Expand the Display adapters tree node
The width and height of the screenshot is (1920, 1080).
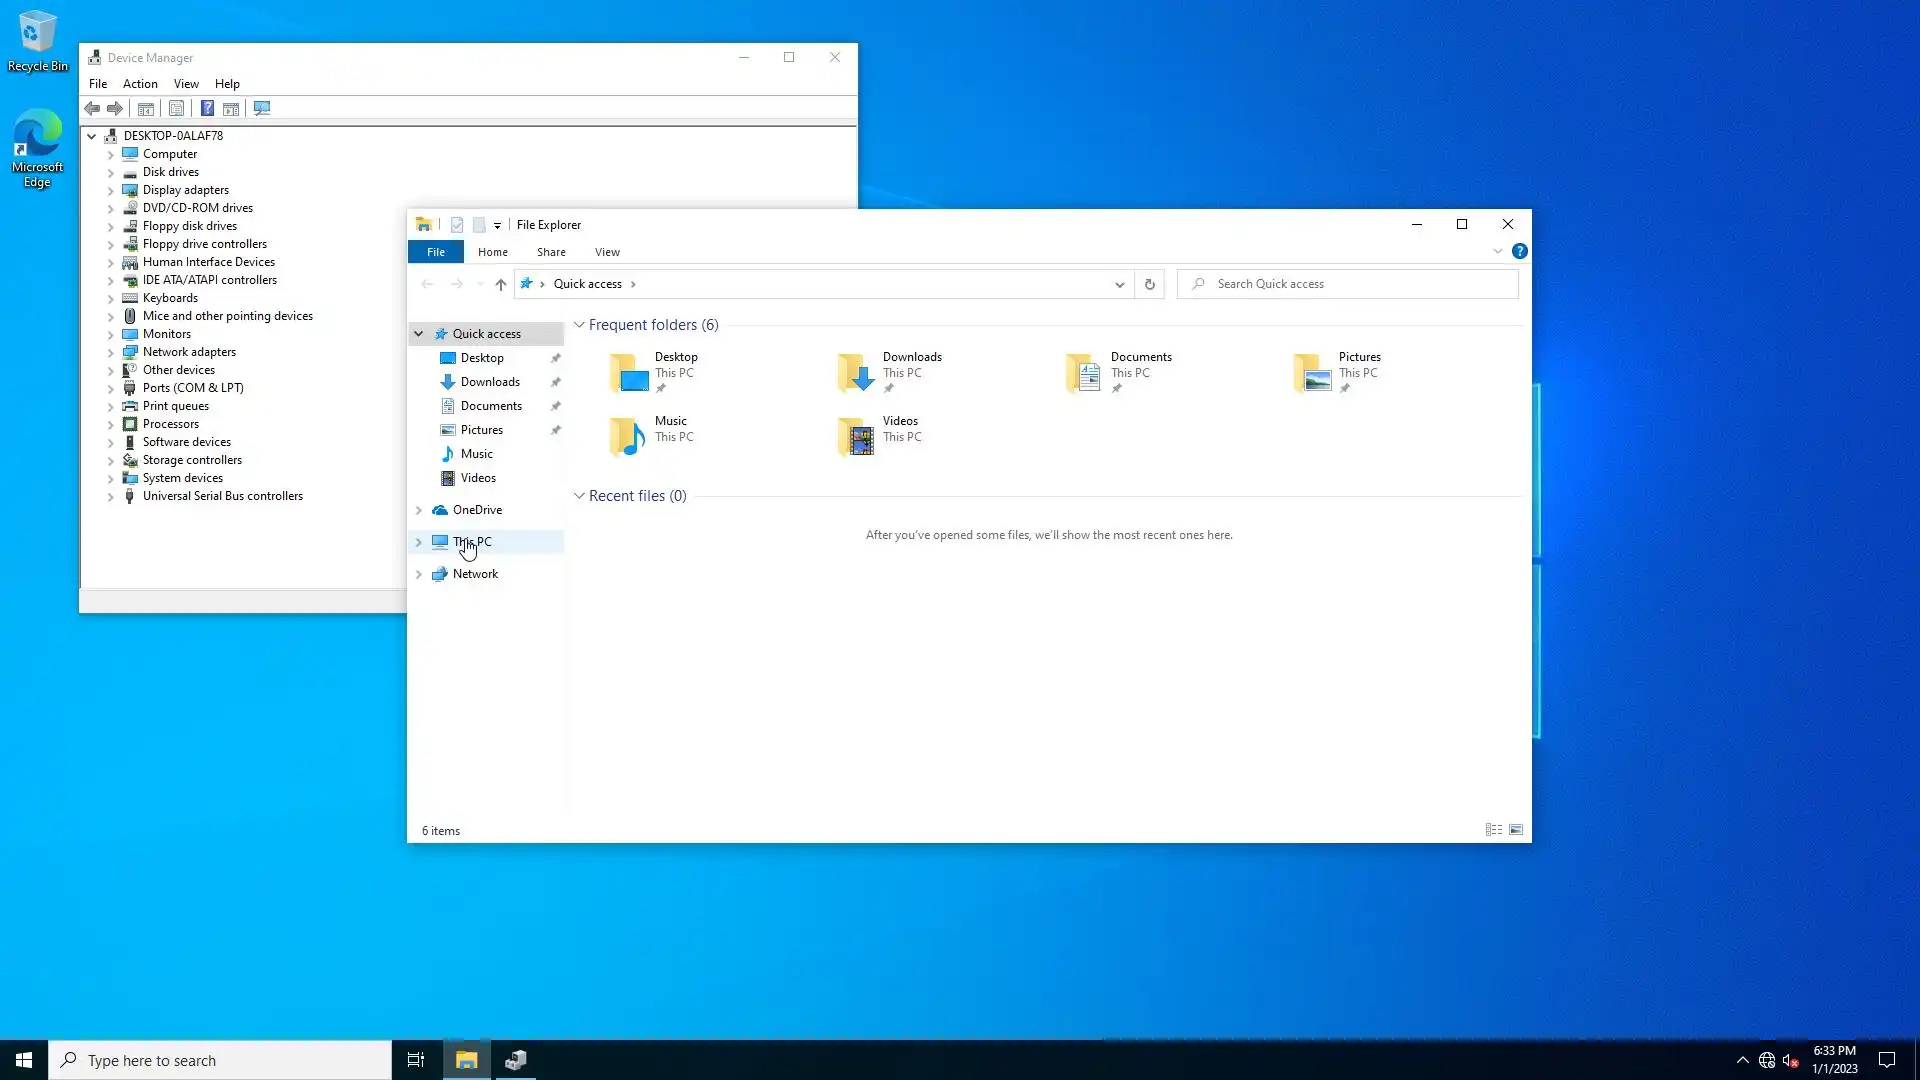111,190
